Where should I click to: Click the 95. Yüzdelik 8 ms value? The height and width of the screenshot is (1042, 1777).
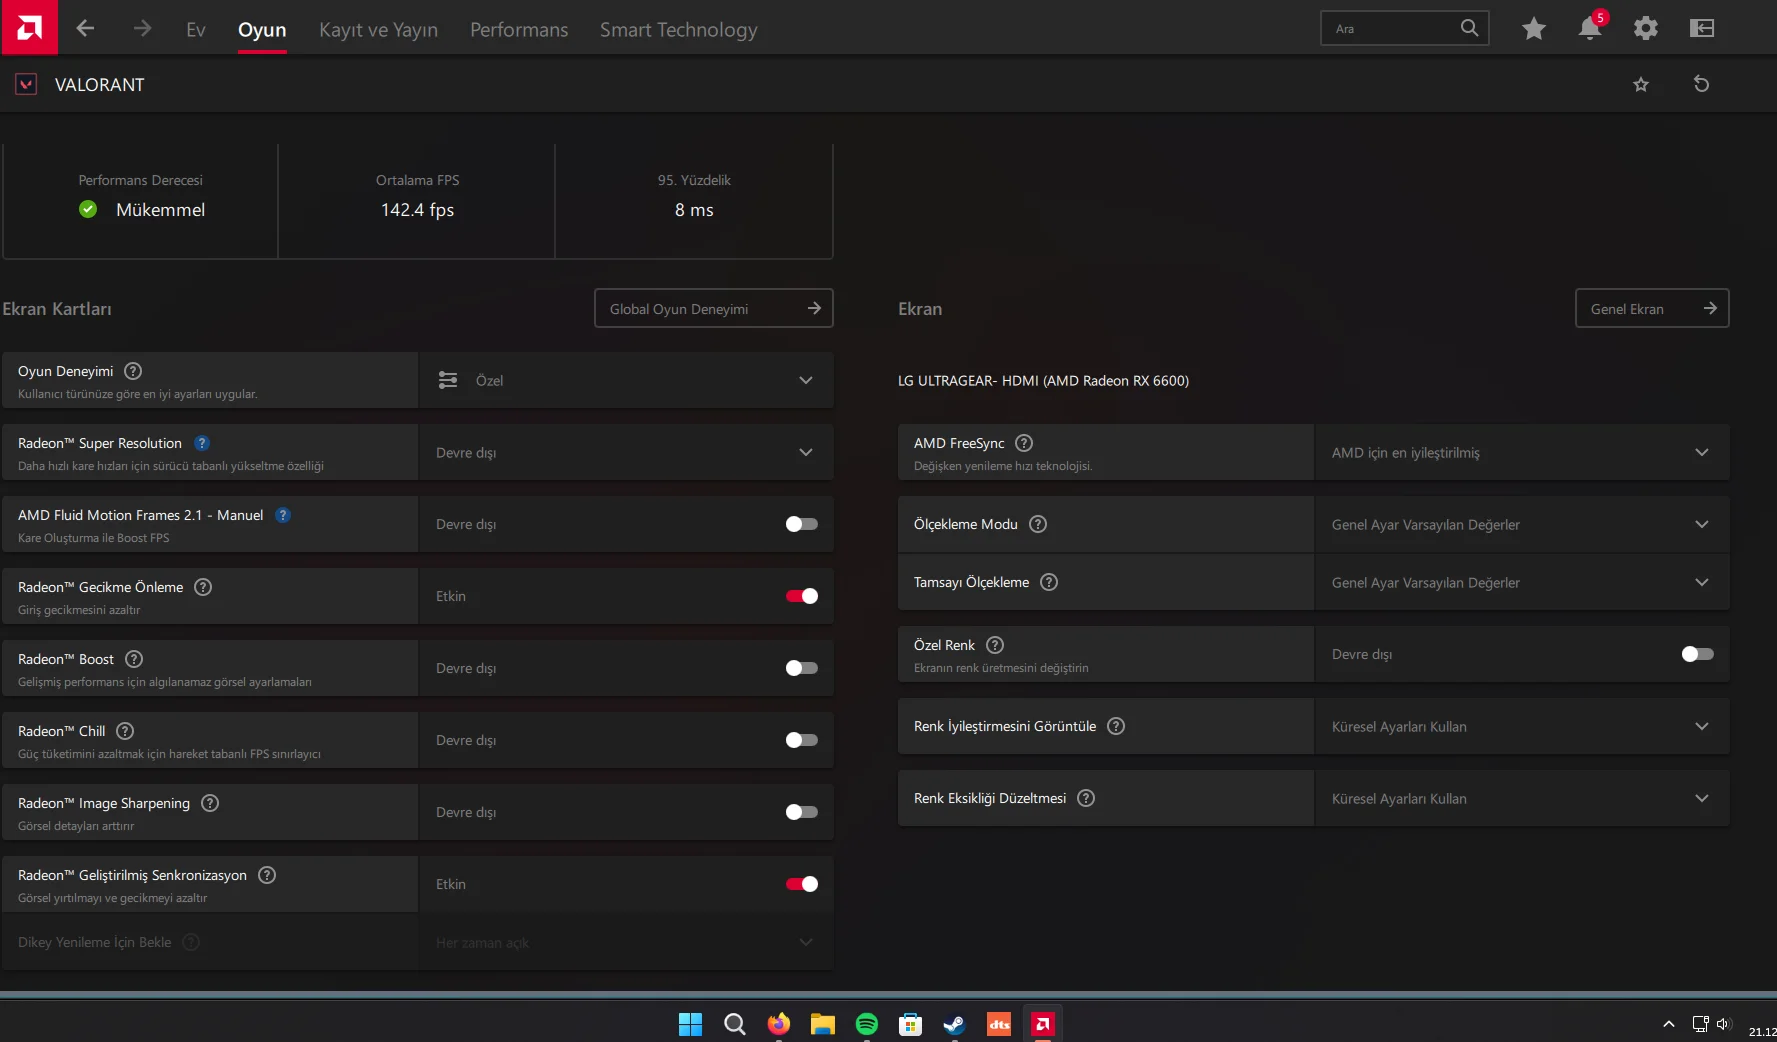[694, 210]
